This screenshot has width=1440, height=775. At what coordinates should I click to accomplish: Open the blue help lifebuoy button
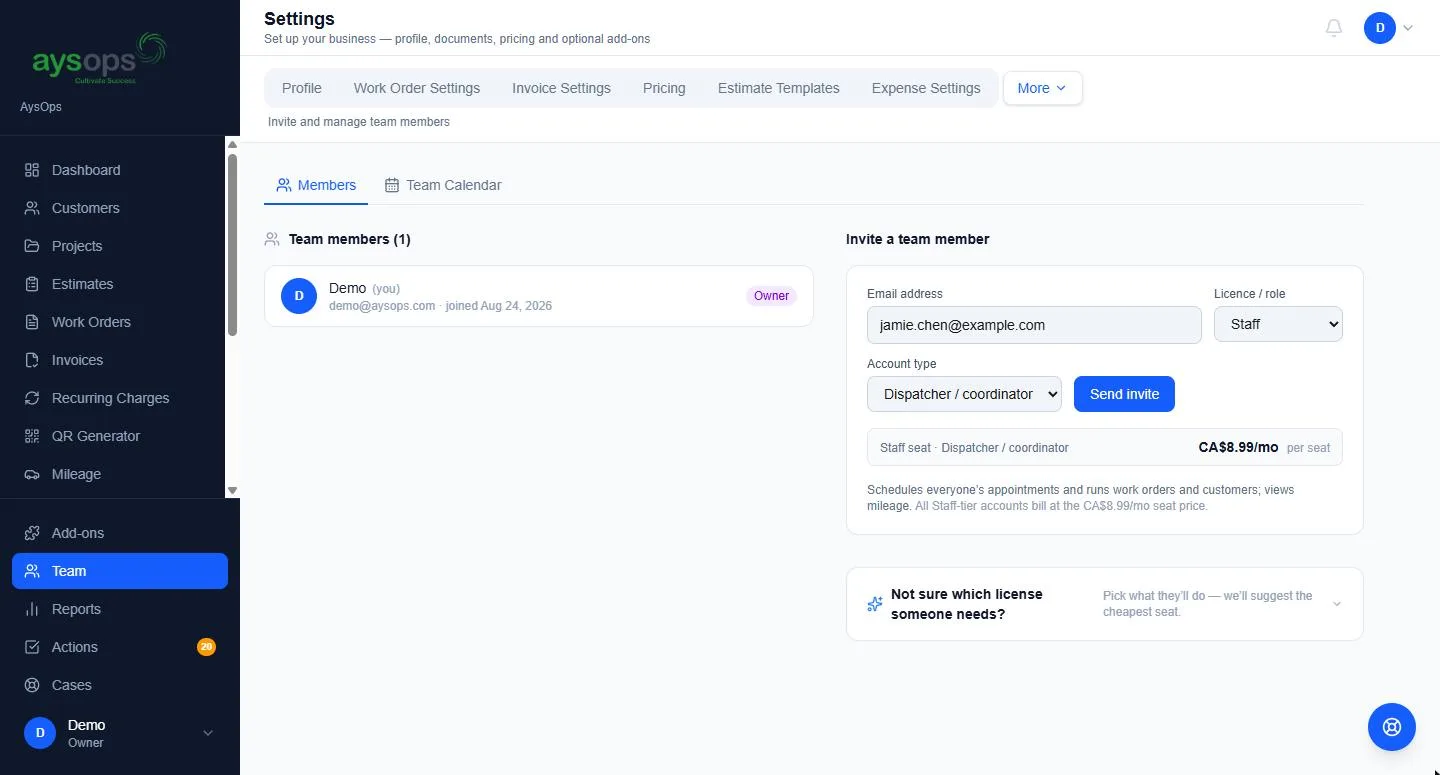tap(1392, 727)
